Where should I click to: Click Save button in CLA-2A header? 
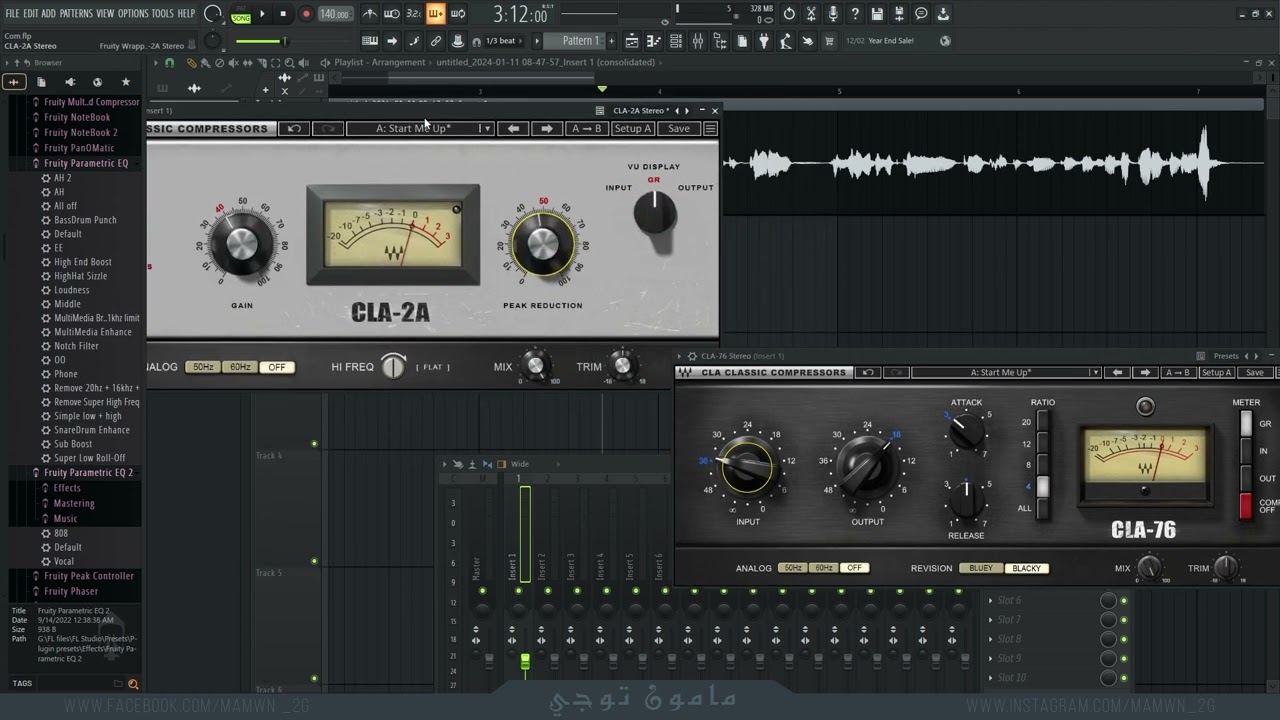[x=679, y=129]
